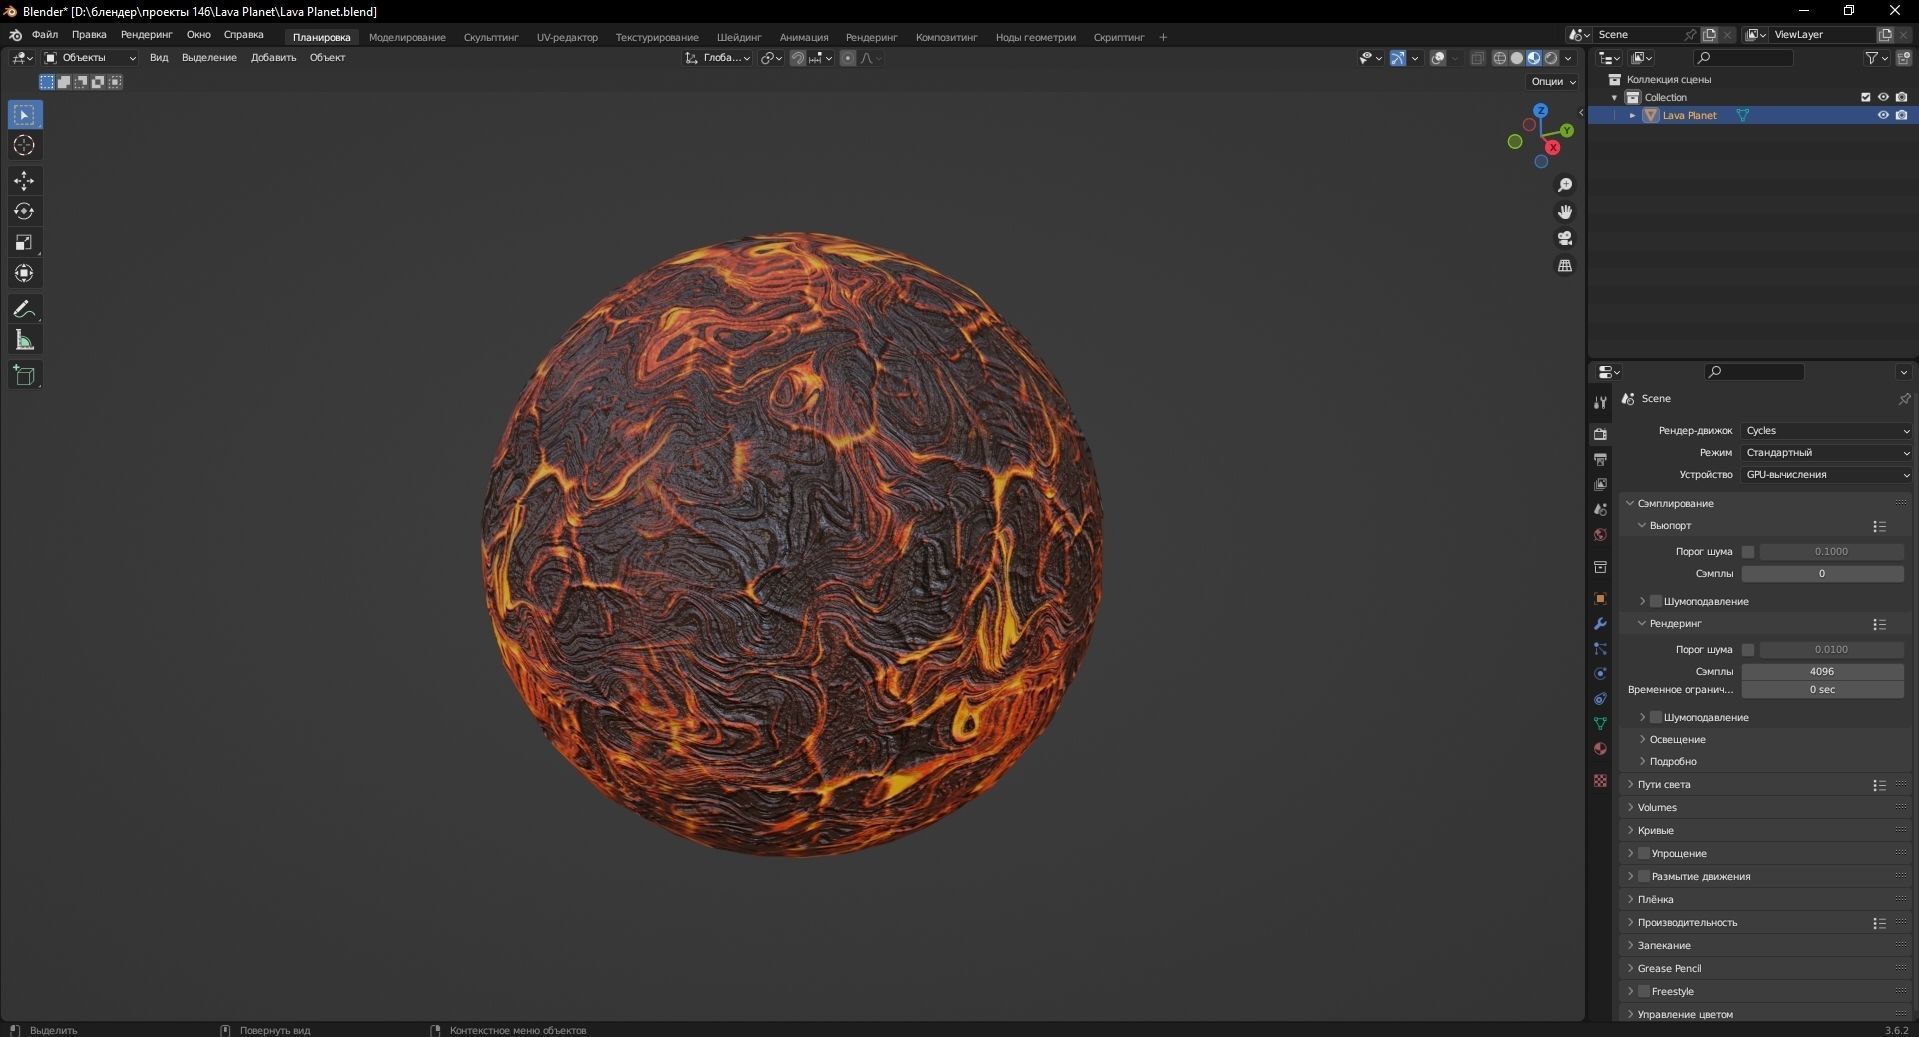1919x1037 pixels.
Task: Open the Modifiers wrench tab
Action: coord(1600,624)
